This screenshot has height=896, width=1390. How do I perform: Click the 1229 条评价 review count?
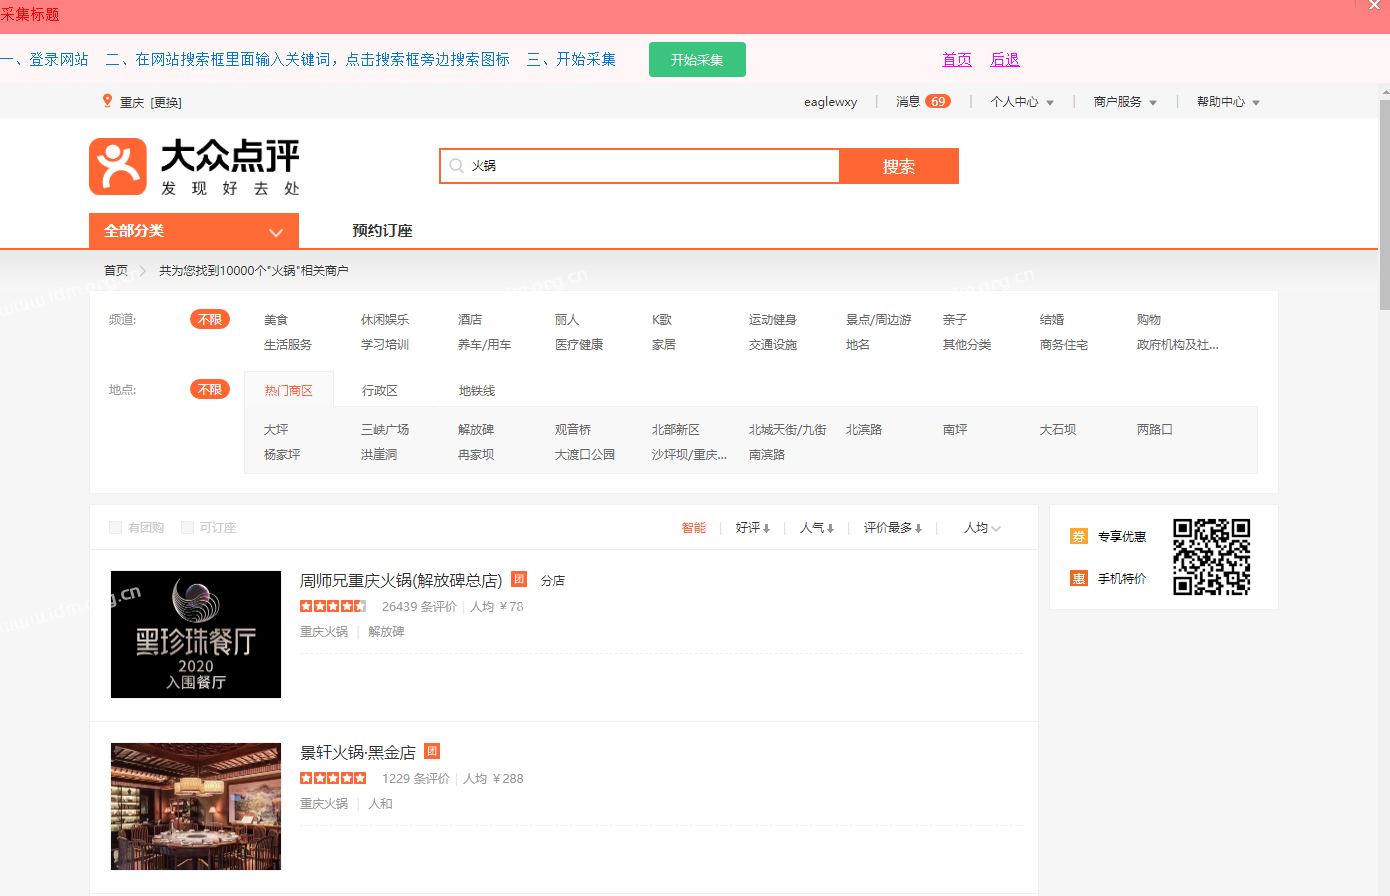(416, 779)
